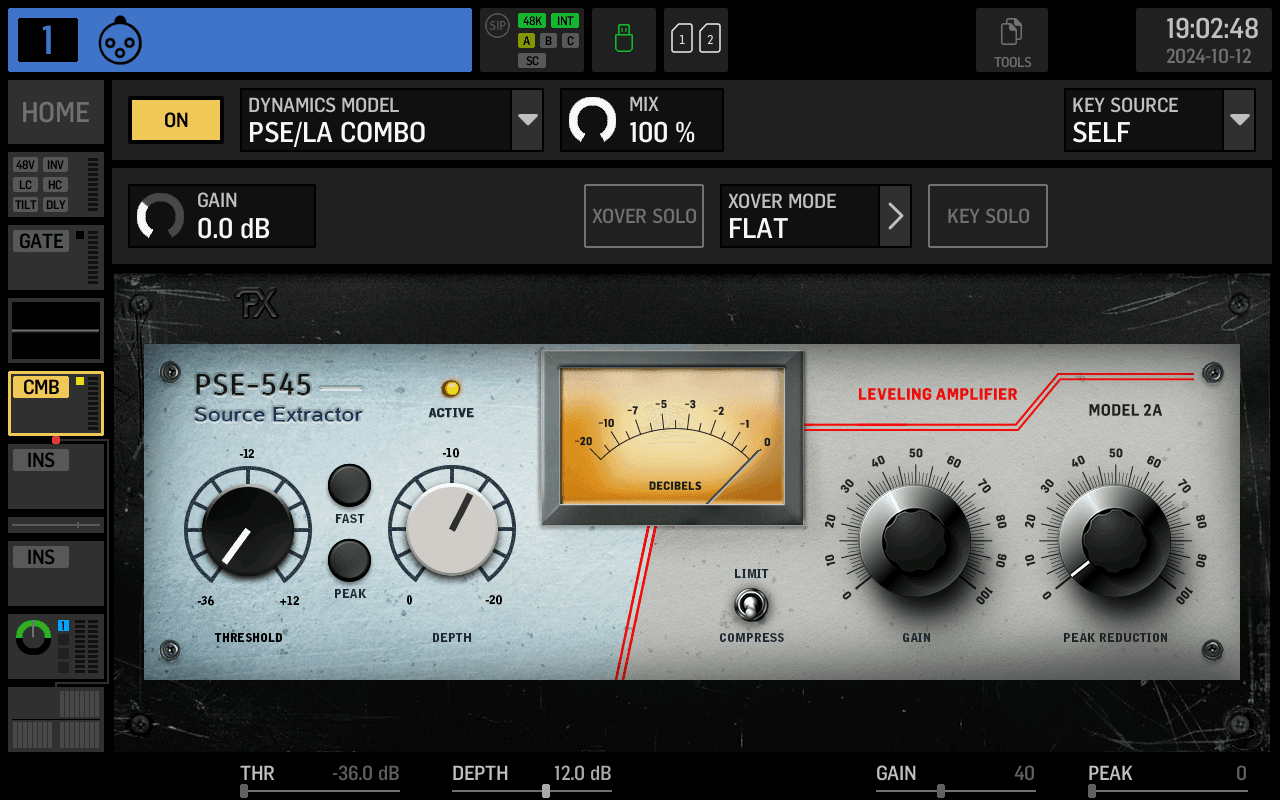Open the input section with 48V/INV
The height and width of the screenshot is (800, 1280).
[x=56, y=185]
